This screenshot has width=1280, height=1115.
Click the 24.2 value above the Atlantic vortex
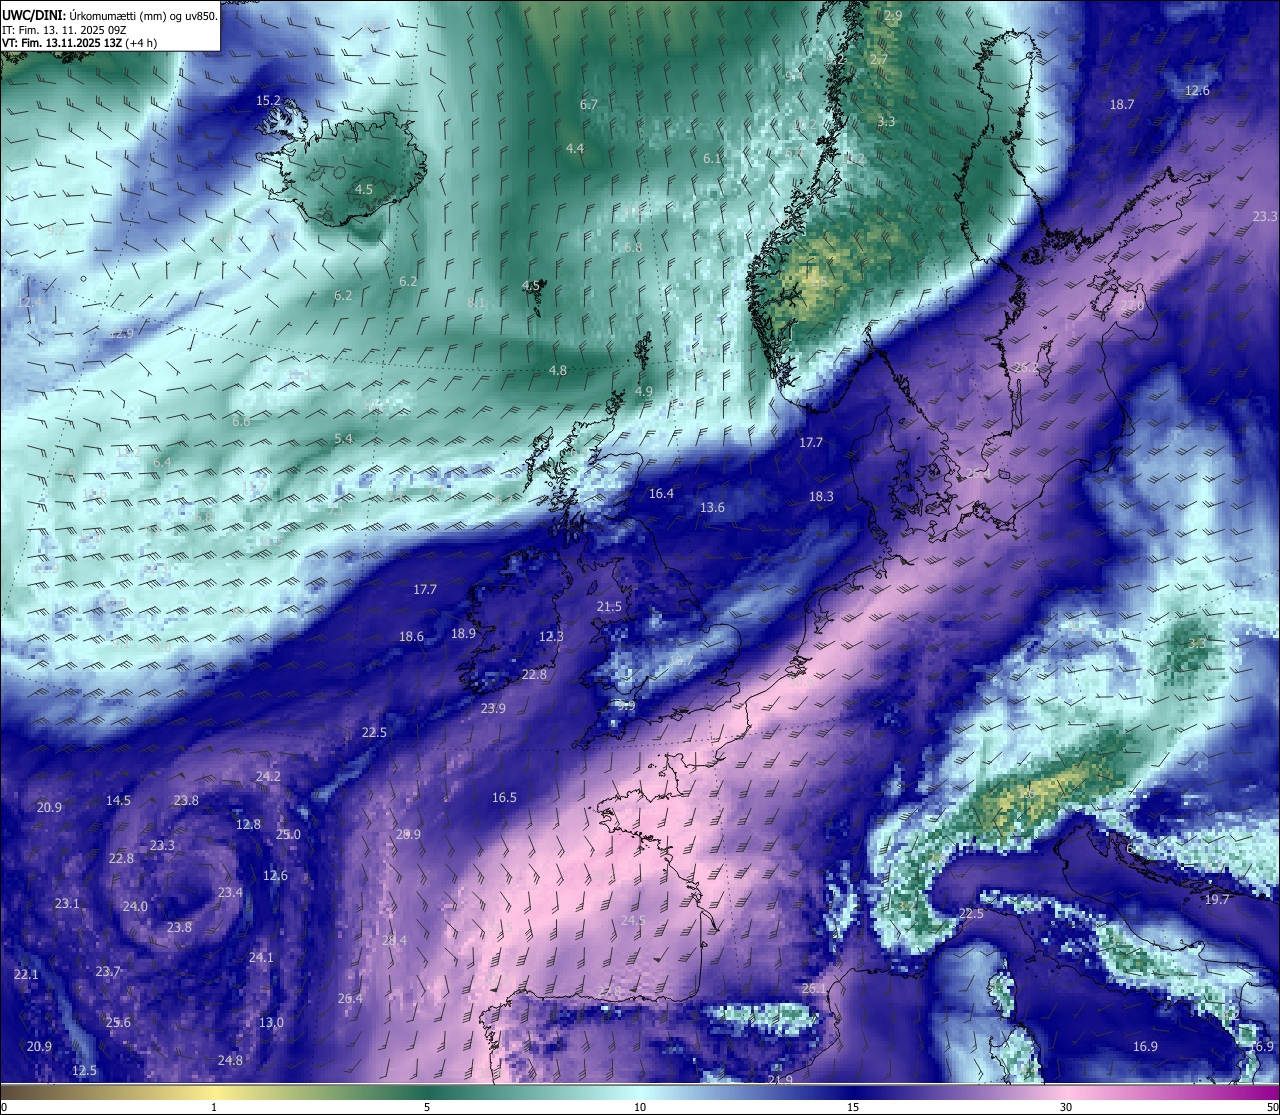point(268,777)
